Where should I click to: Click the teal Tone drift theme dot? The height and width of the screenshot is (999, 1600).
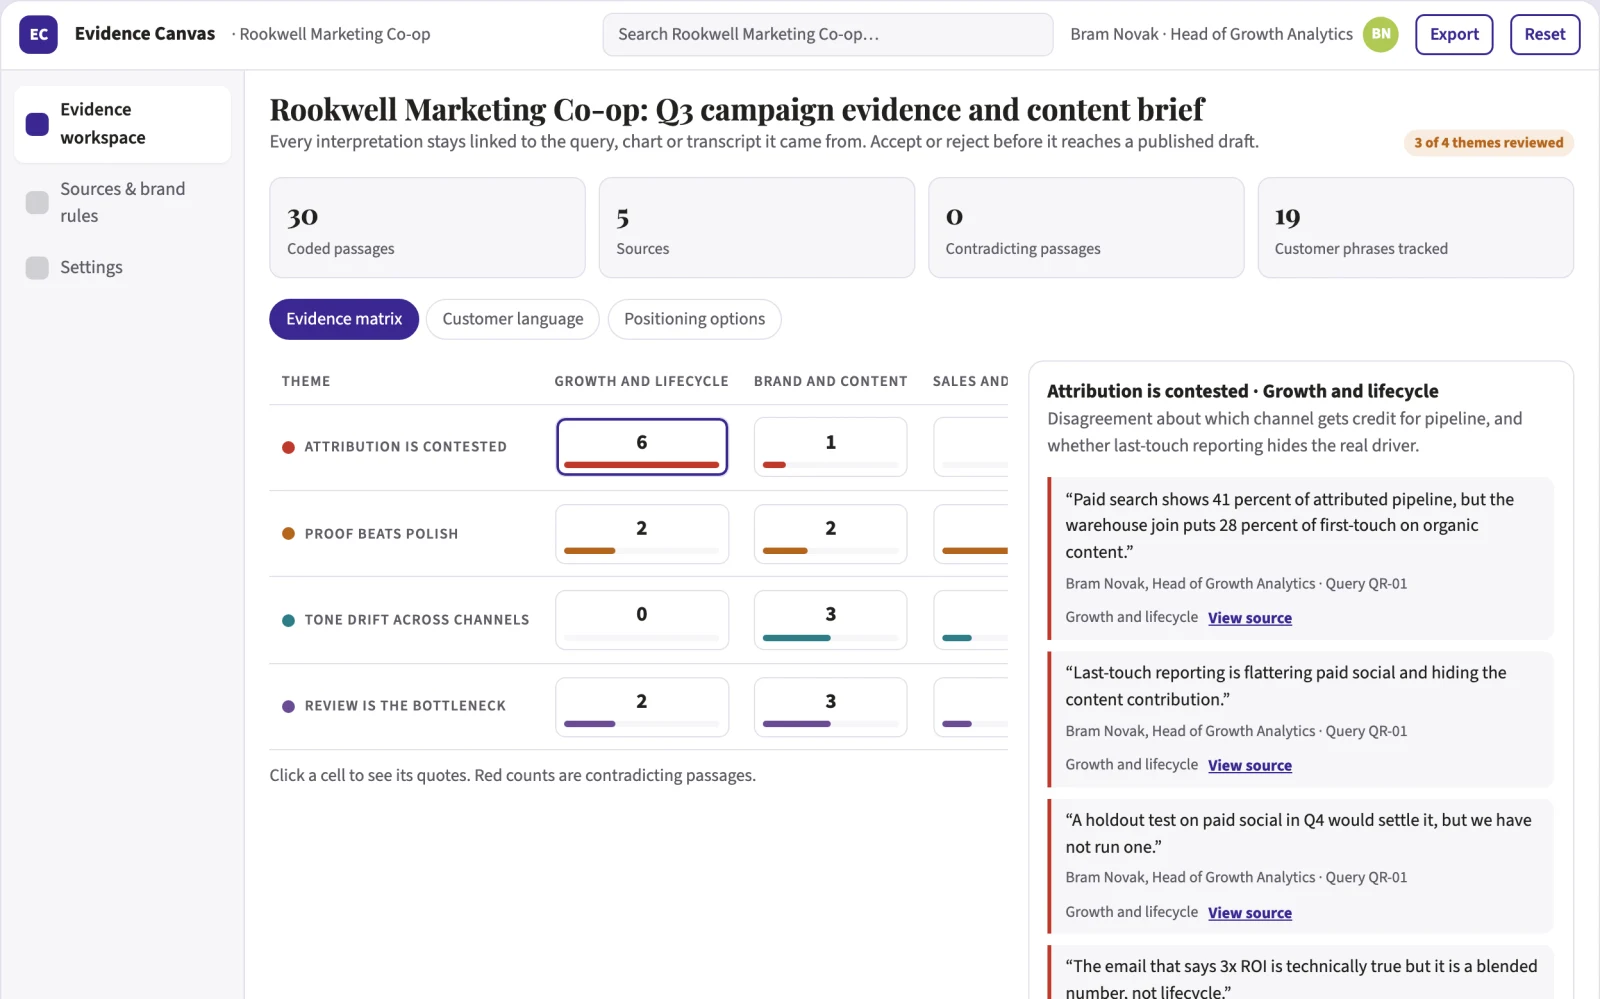(x=288, y=620)
